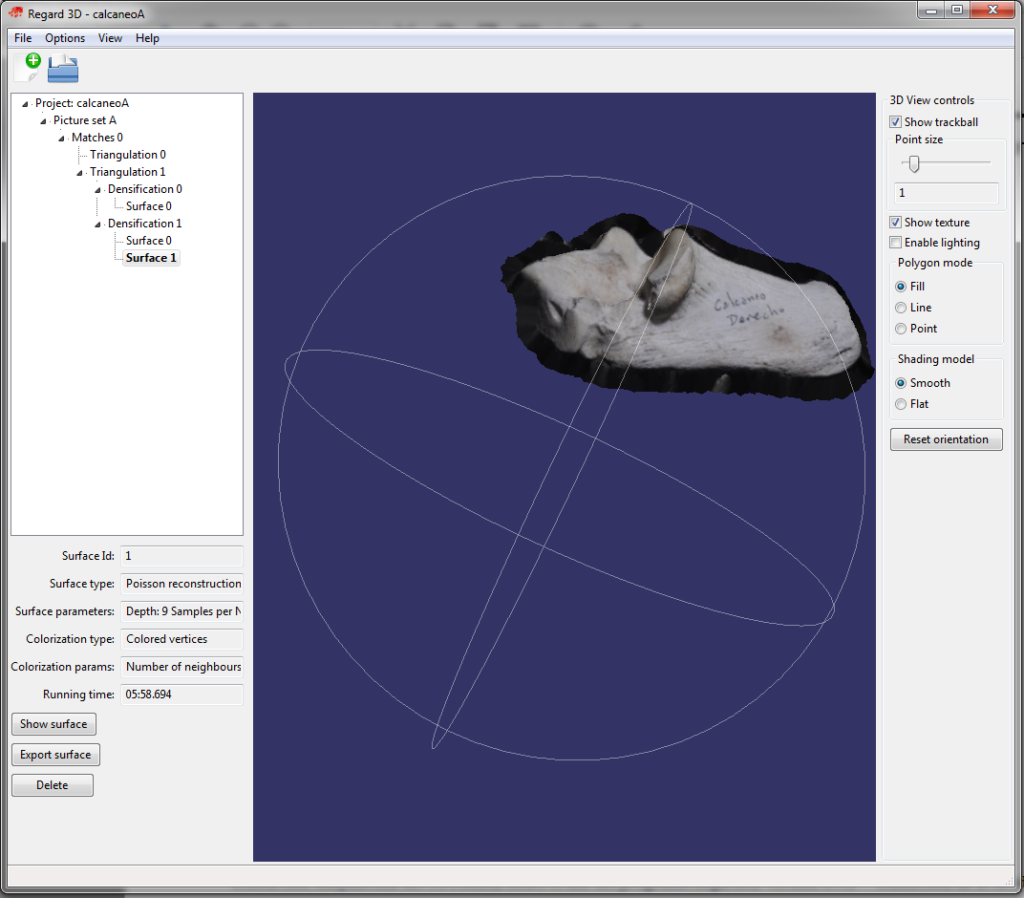The image size is (1024, 898).
Task: Uncheck the Show texture checkbox
Action: tap(896, 222)
